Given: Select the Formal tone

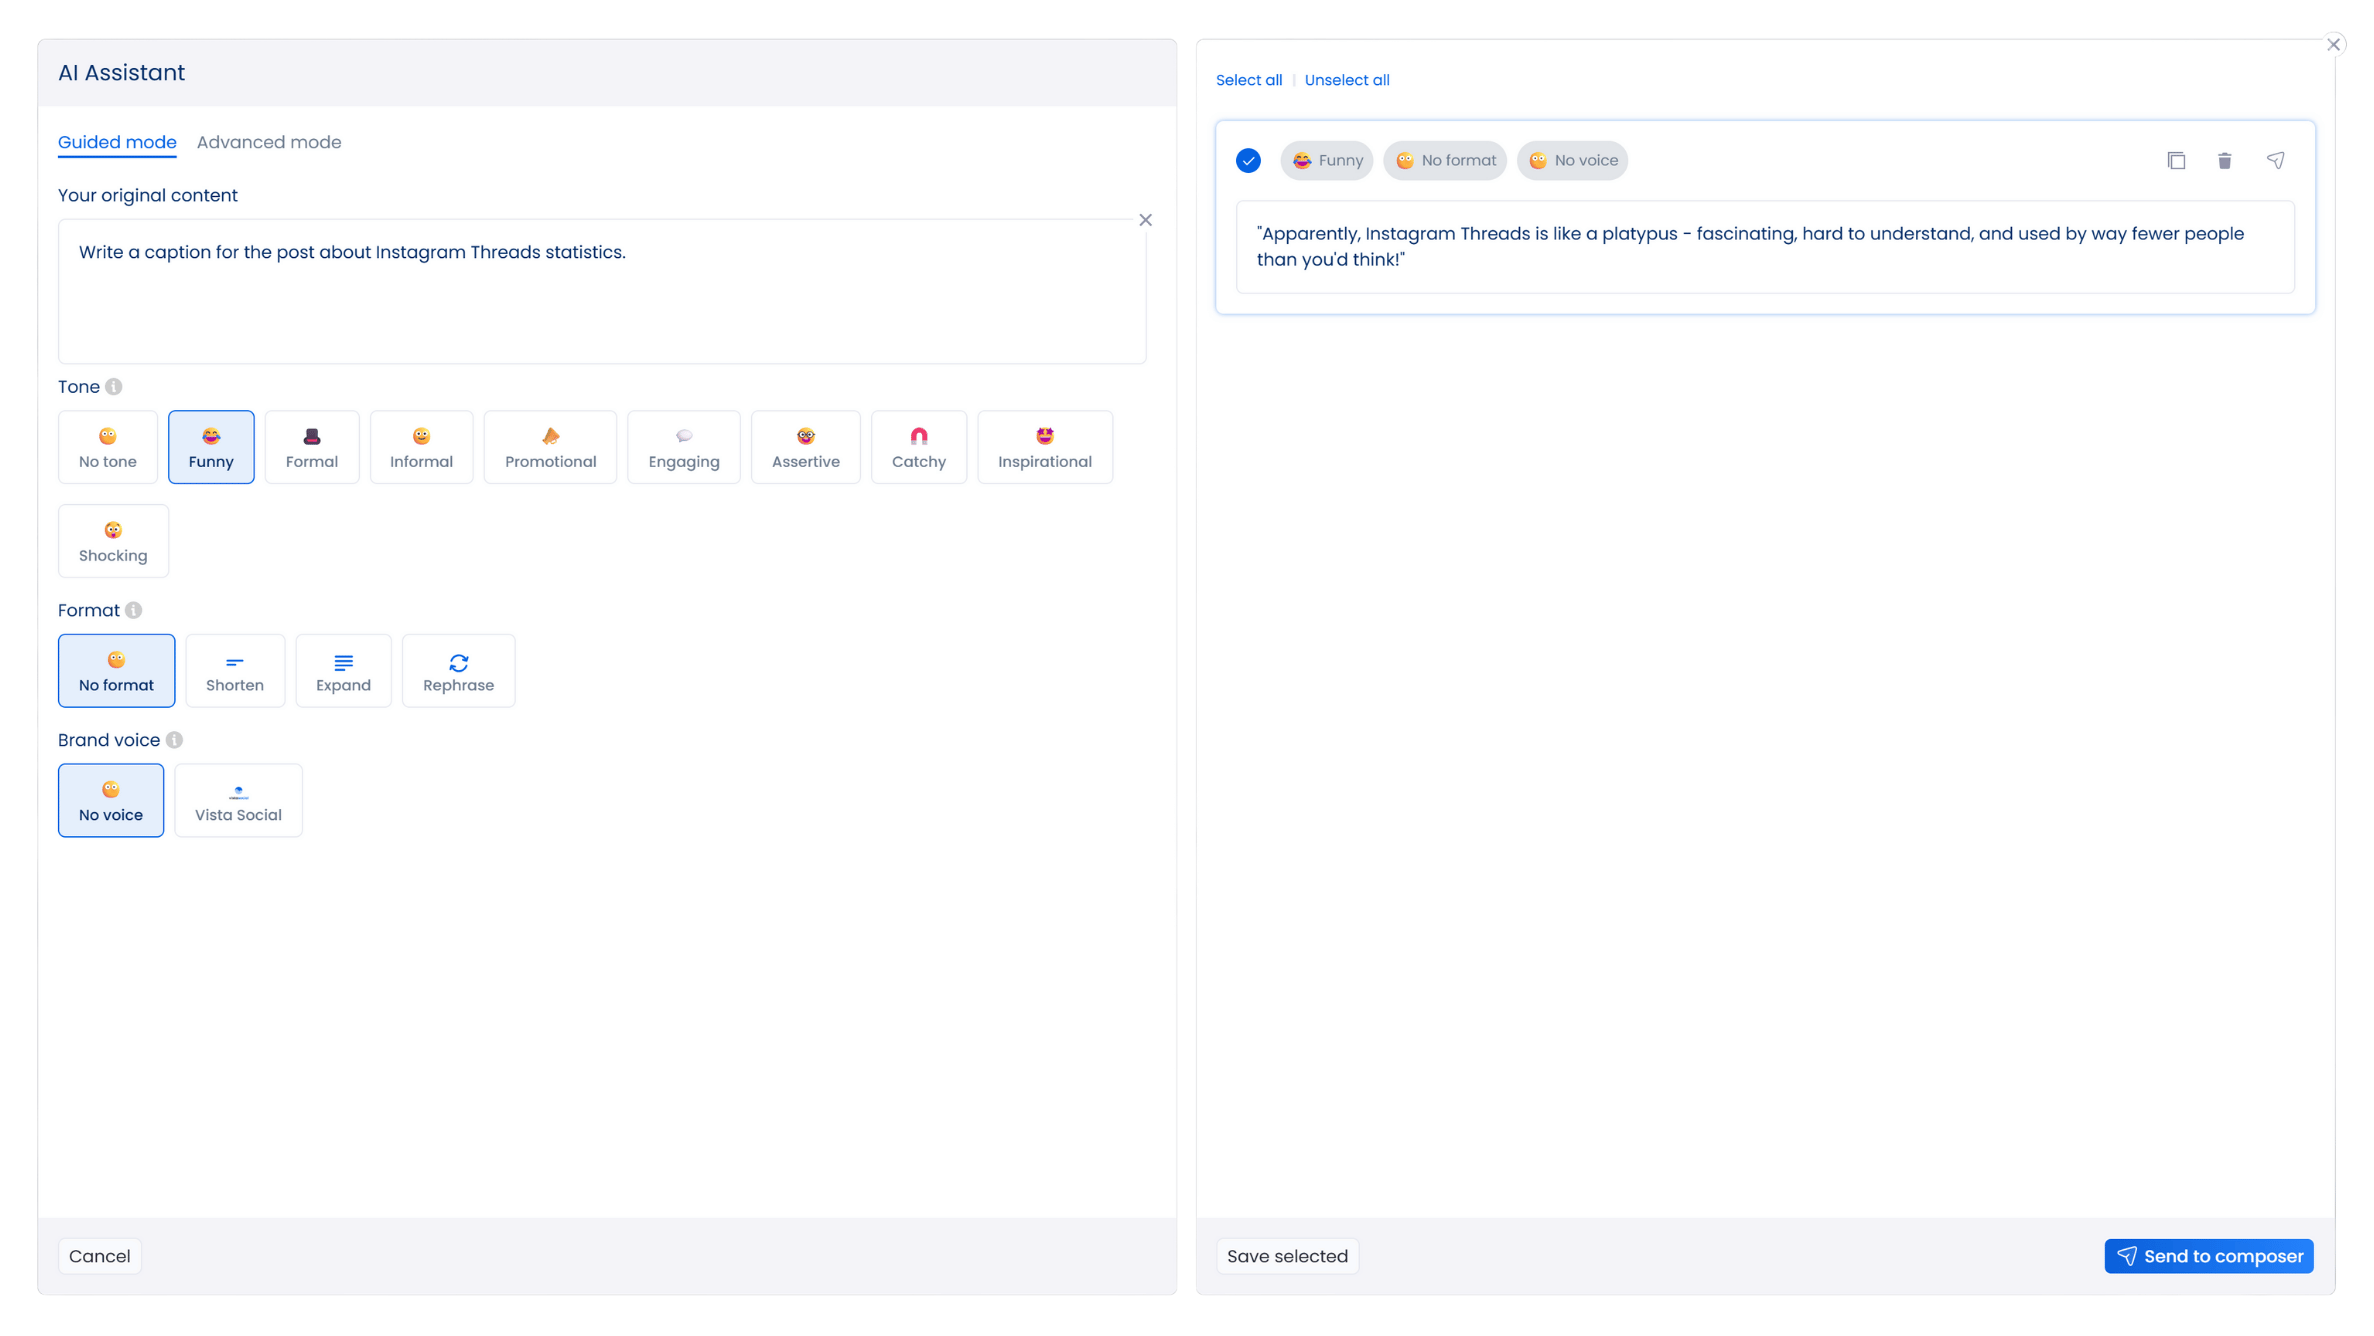Looking at the screenshot, I should tap(311, 447).
